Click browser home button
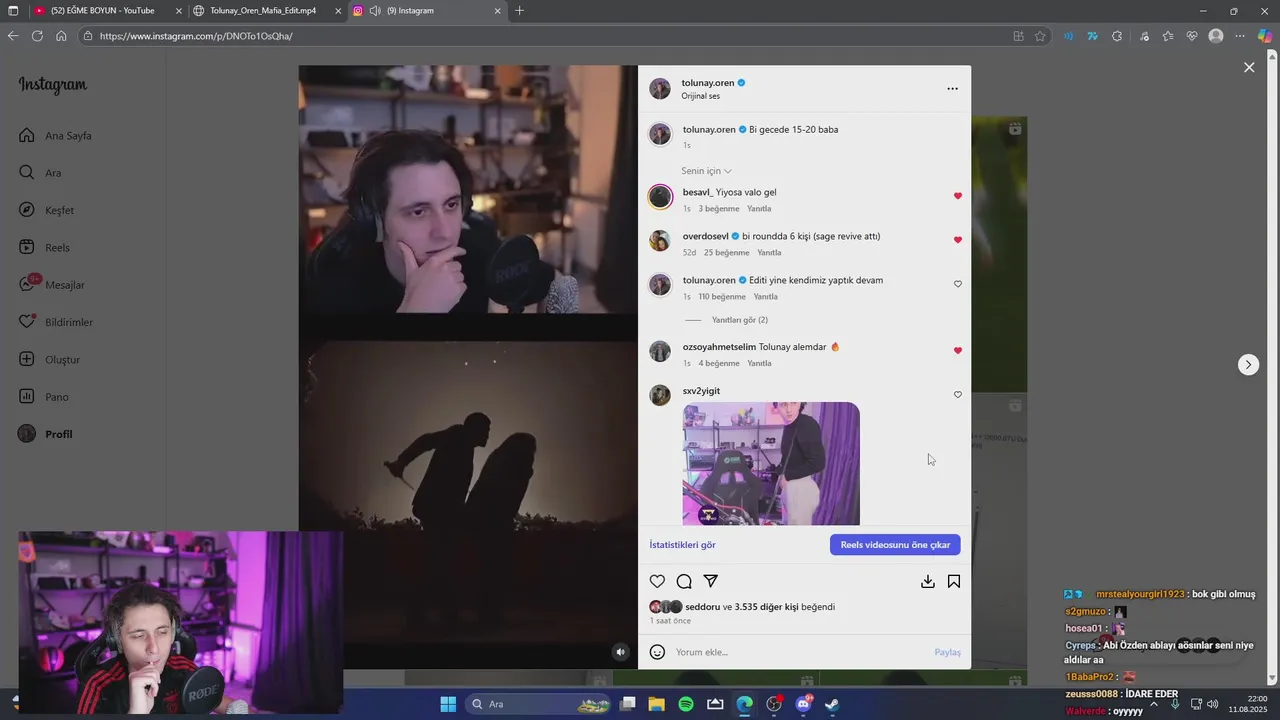Viewport: 1280px width, 720px height. coord(61,36)
